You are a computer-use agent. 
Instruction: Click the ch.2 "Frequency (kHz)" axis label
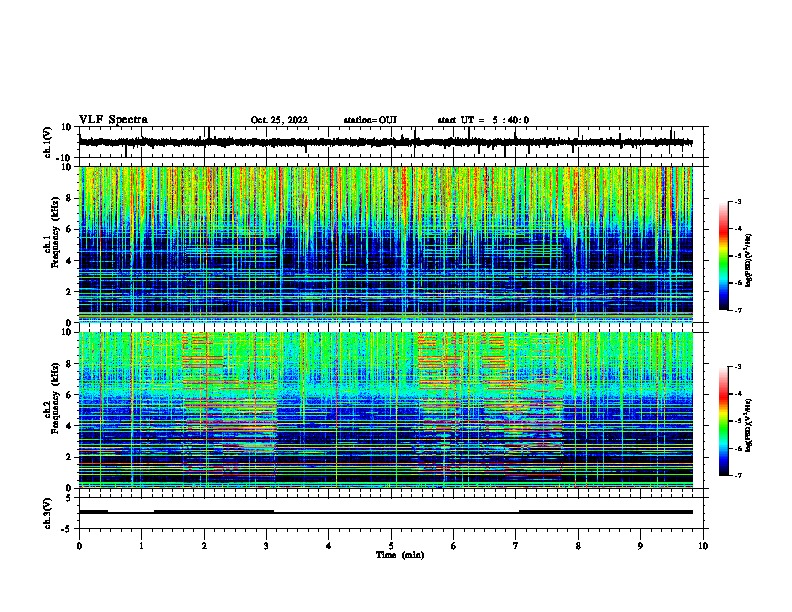[x=55, y=398]
